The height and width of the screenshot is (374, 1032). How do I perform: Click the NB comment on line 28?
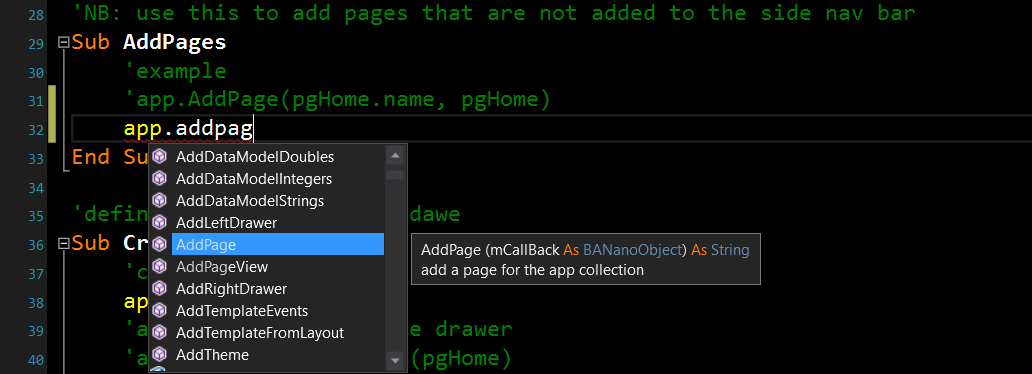pyautogui.click(x=494, y=13)
